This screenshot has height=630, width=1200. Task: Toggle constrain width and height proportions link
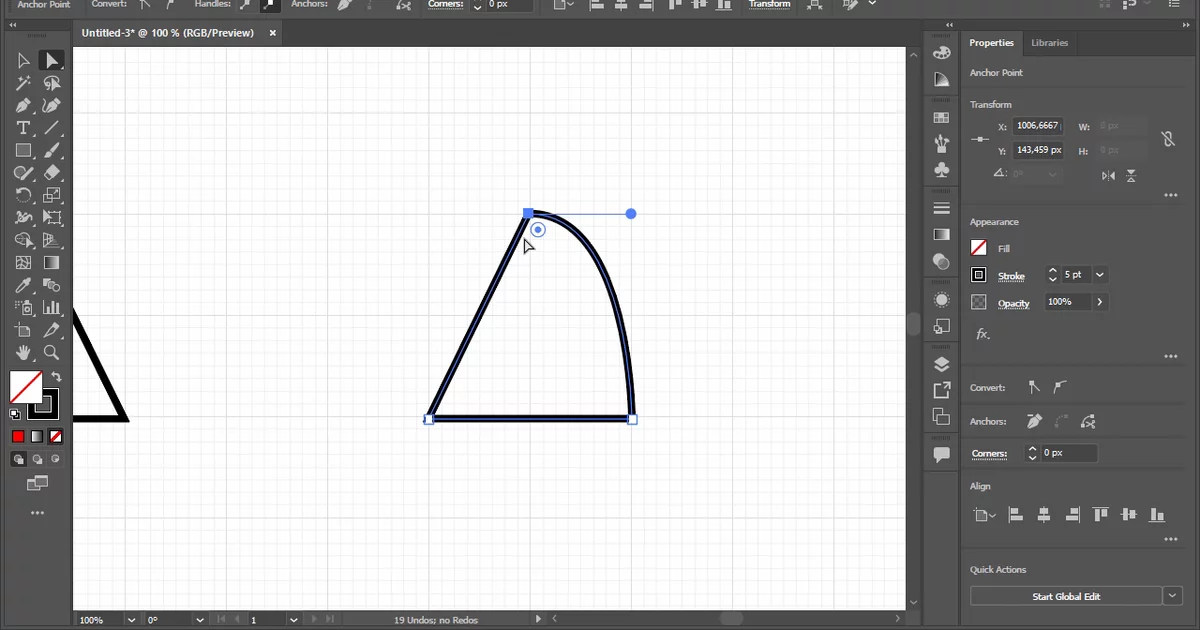point(1168,139)
